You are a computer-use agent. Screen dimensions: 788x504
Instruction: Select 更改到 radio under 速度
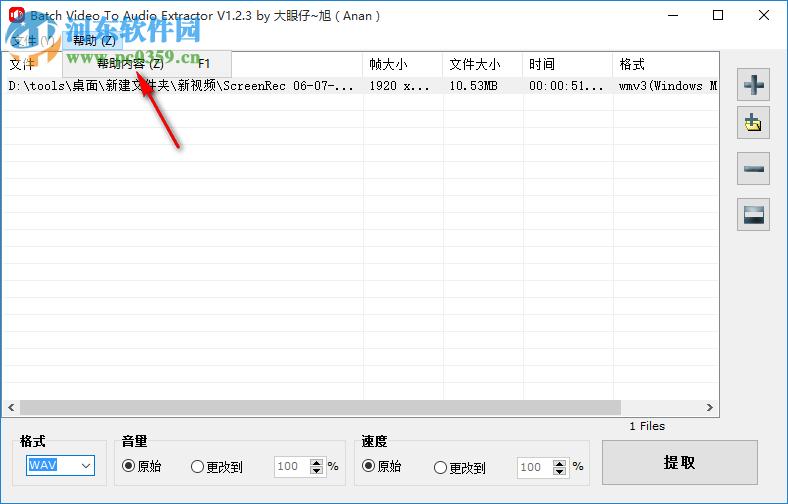[459, 468]
